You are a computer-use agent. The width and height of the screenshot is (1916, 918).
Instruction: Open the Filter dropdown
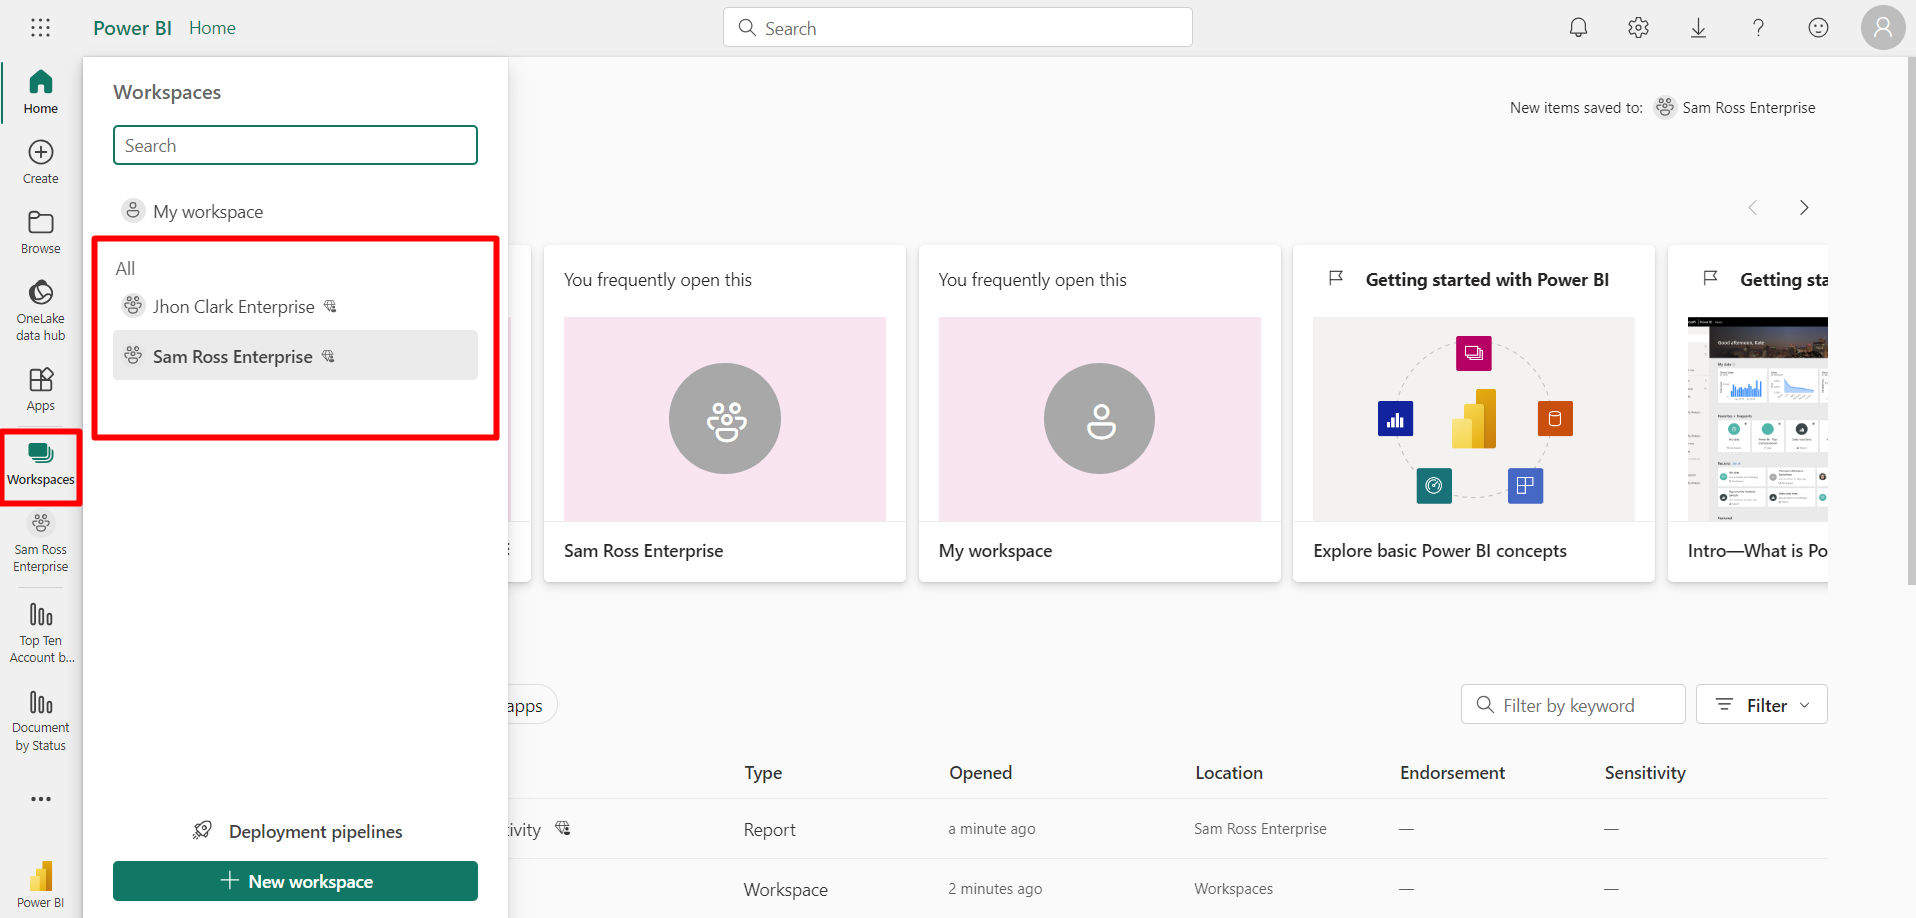click(1762, 705)
